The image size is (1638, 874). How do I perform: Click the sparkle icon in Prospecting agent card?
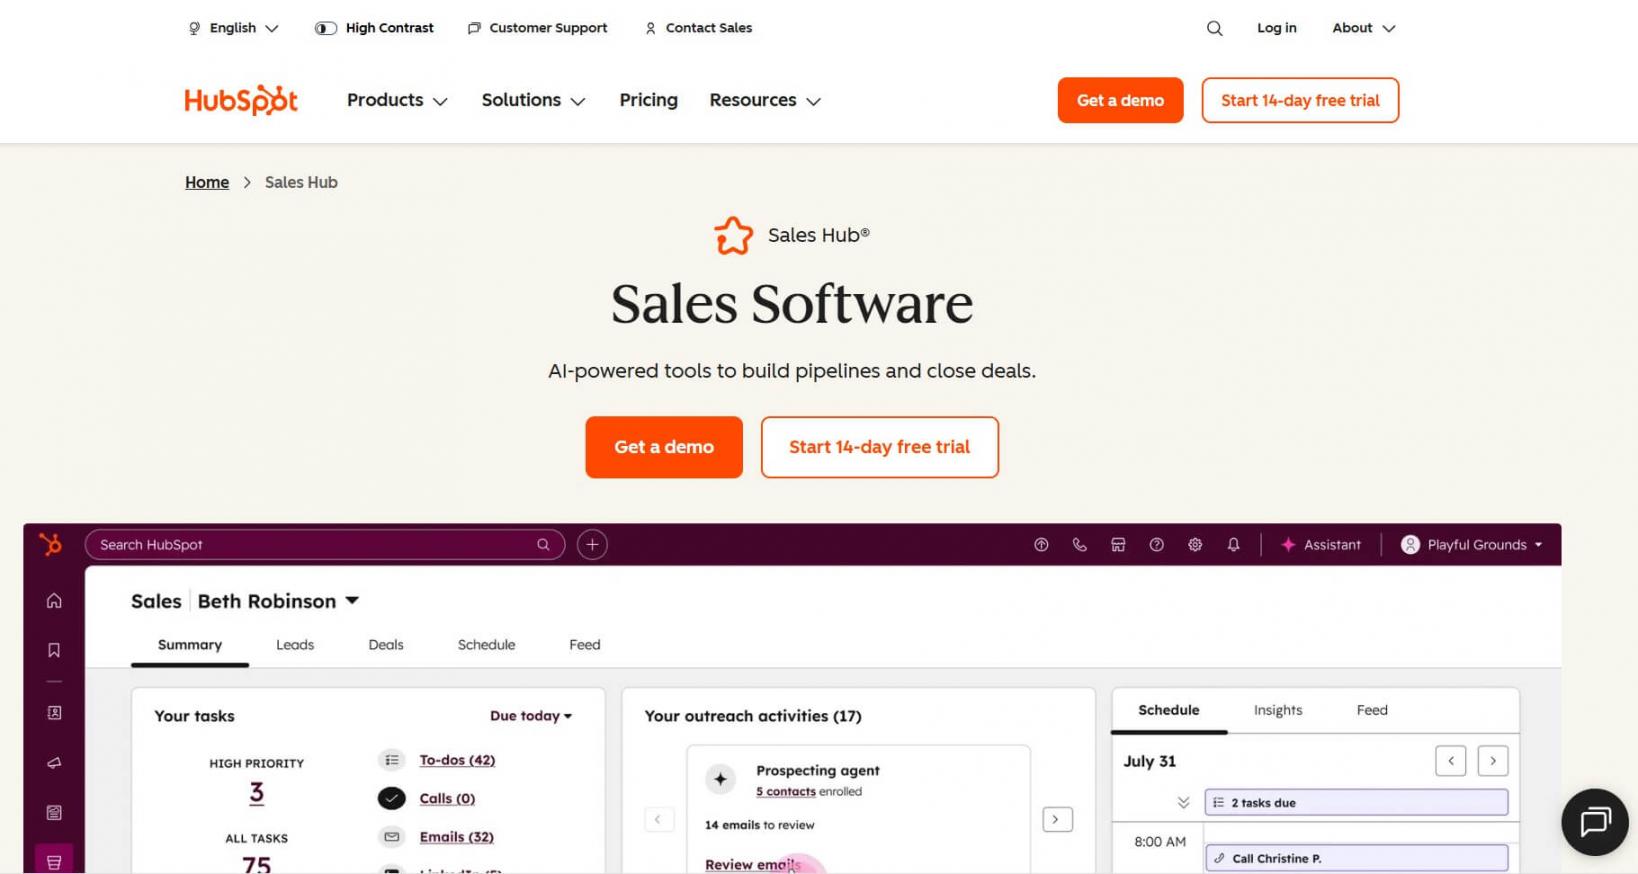pyautogui.click(x=720, y=778)
